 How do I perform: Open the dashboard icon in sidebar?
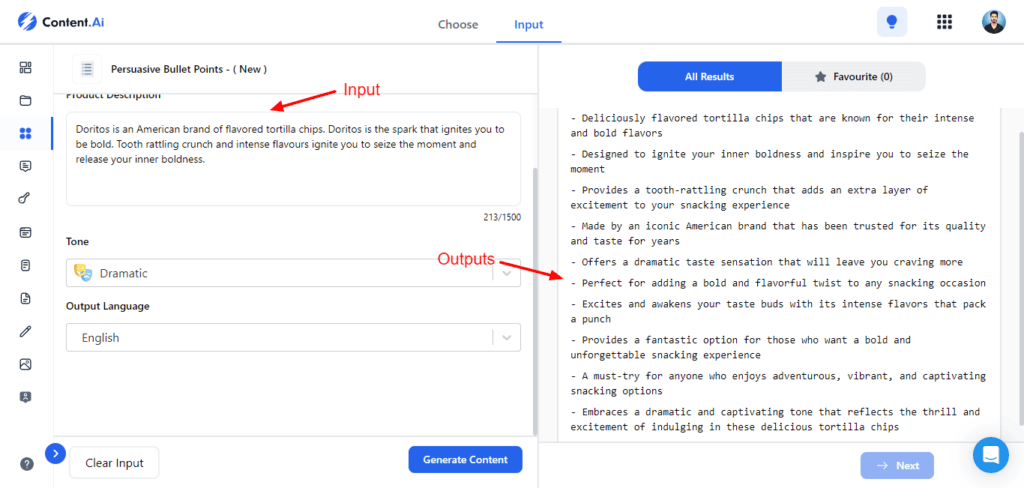(x=25, y=67)
